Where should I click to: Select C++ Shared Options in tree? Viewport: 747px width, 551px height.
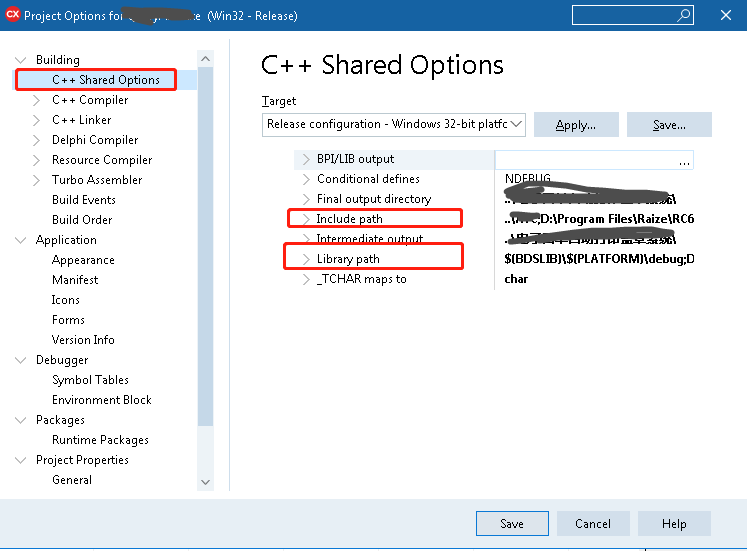[105, 80]
